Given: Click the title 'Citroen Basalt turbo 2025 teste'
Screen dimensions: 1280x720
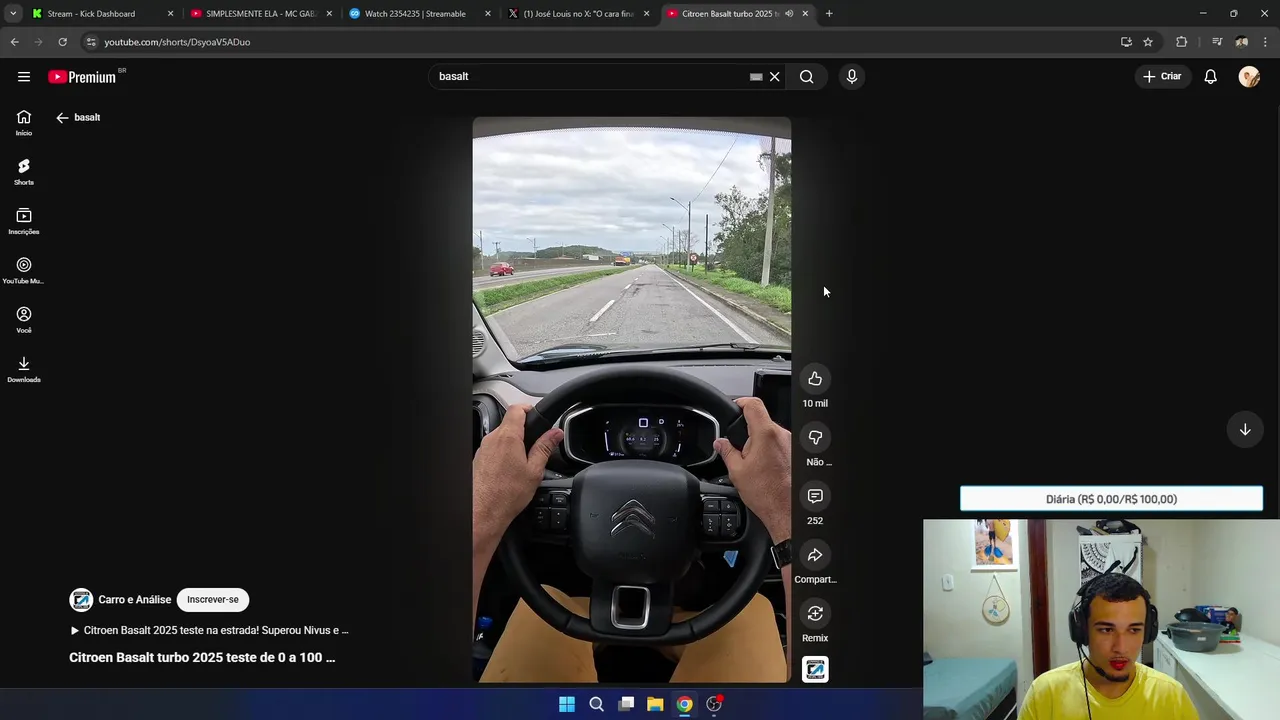Looking at the screenshot, I should tap(202, 657).
